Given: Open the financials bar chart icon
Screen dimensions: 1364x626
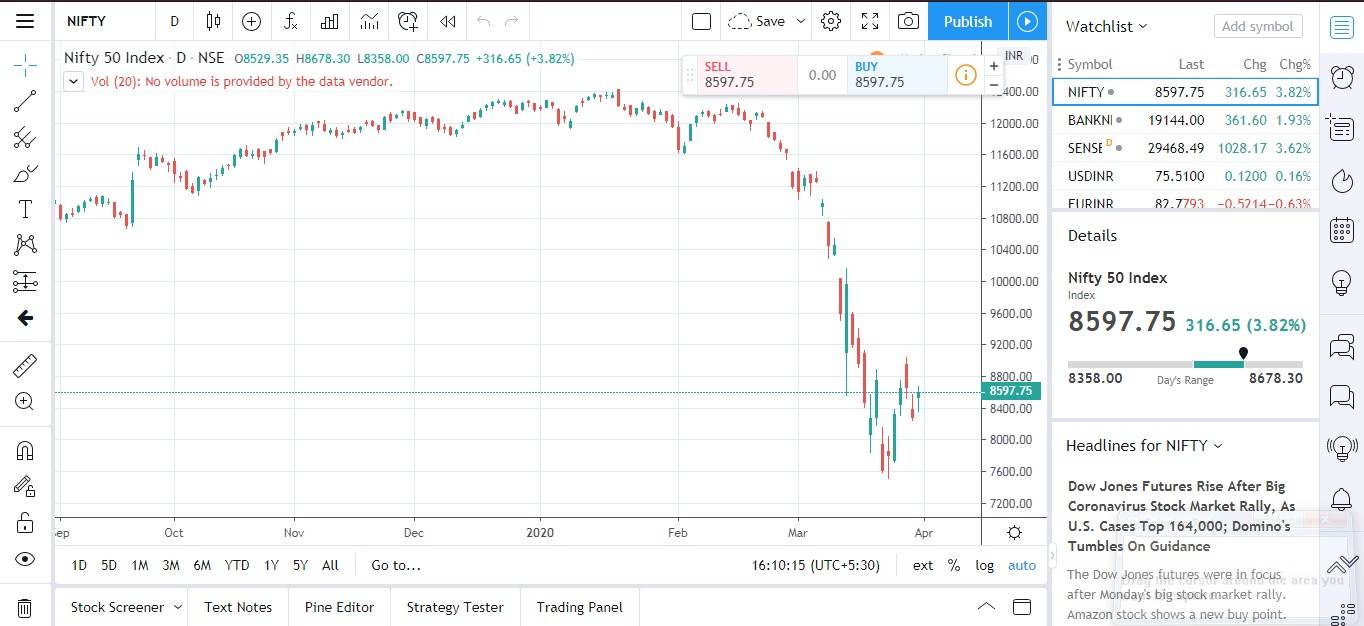Looking at the screenshot, I should coord(329,21).
